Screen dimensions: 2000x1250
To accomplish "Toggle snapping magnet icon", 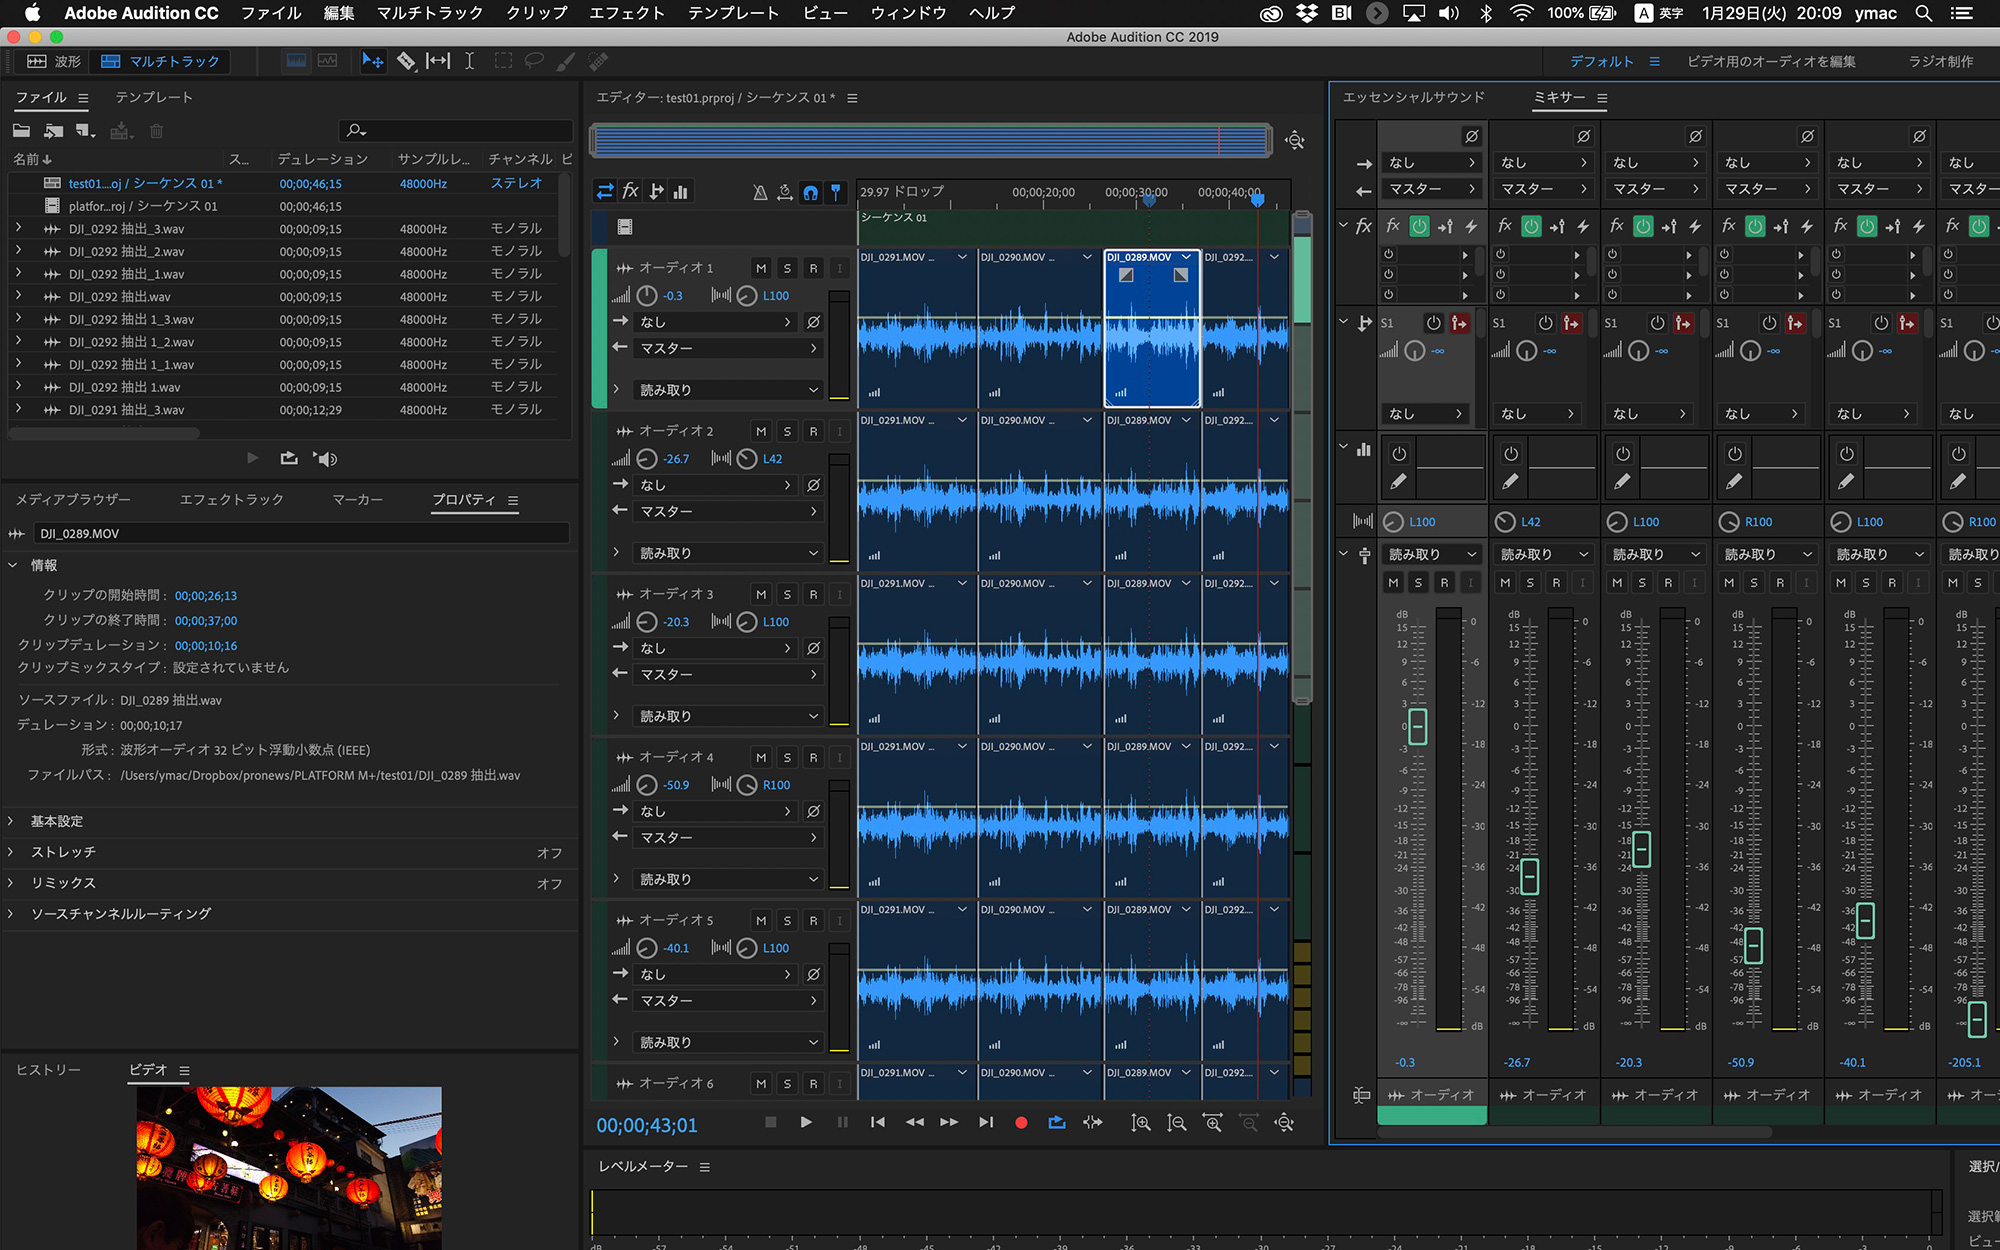I will (x=811, y=192).
